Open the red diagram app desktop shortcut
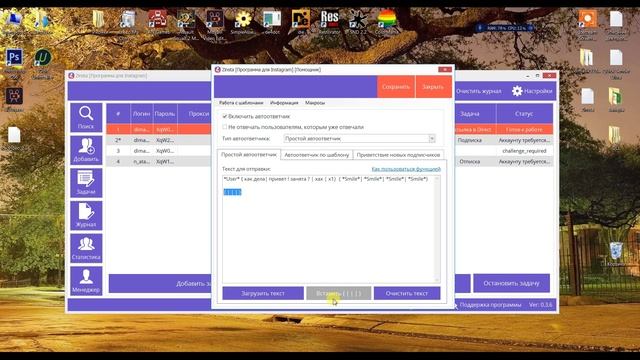640x360 pixels. point(157,19)
